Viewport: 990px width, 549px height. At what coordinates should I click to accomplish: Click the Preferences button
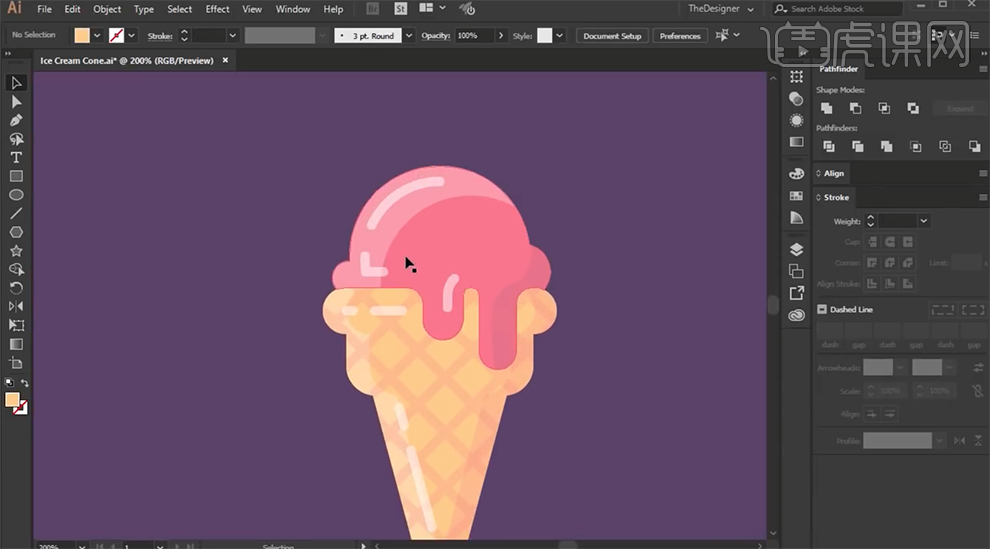(x=680, y=36)
